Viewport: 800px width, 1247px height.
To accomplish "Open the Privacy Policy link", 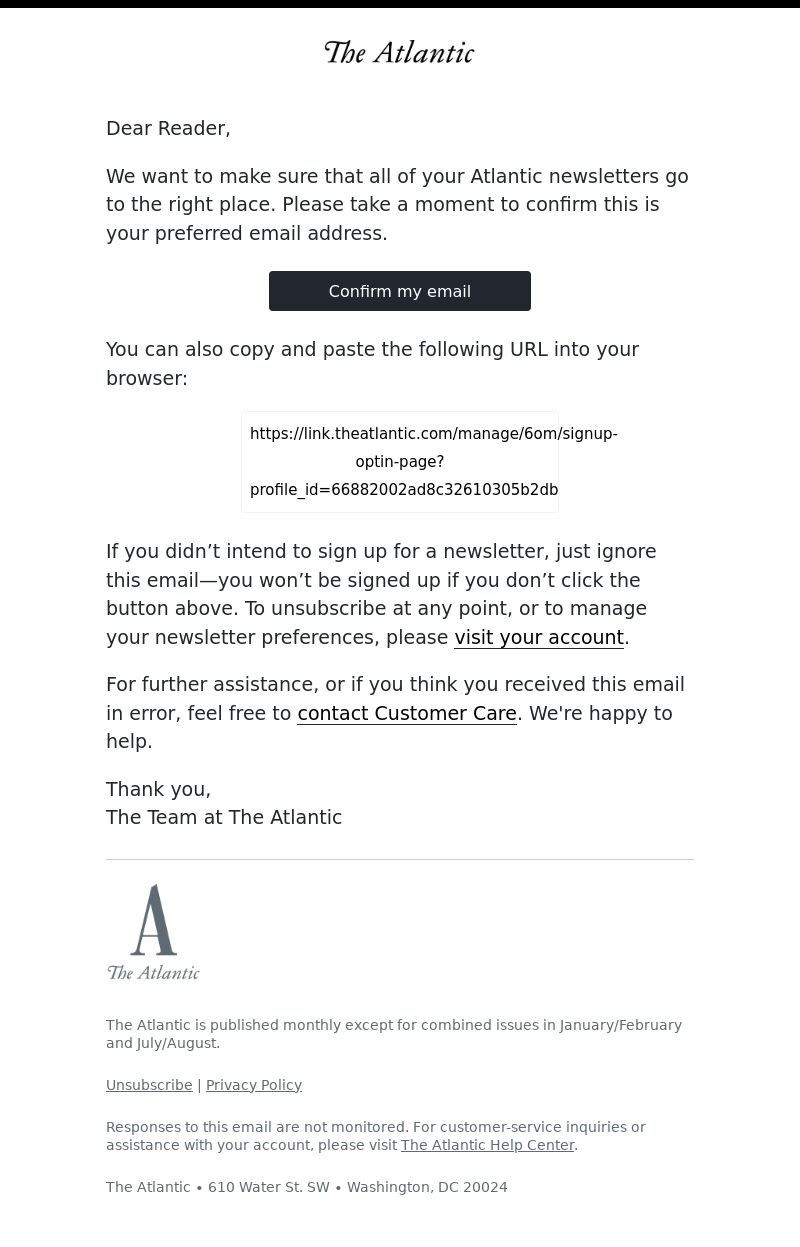I will (x=254, y=1085).
